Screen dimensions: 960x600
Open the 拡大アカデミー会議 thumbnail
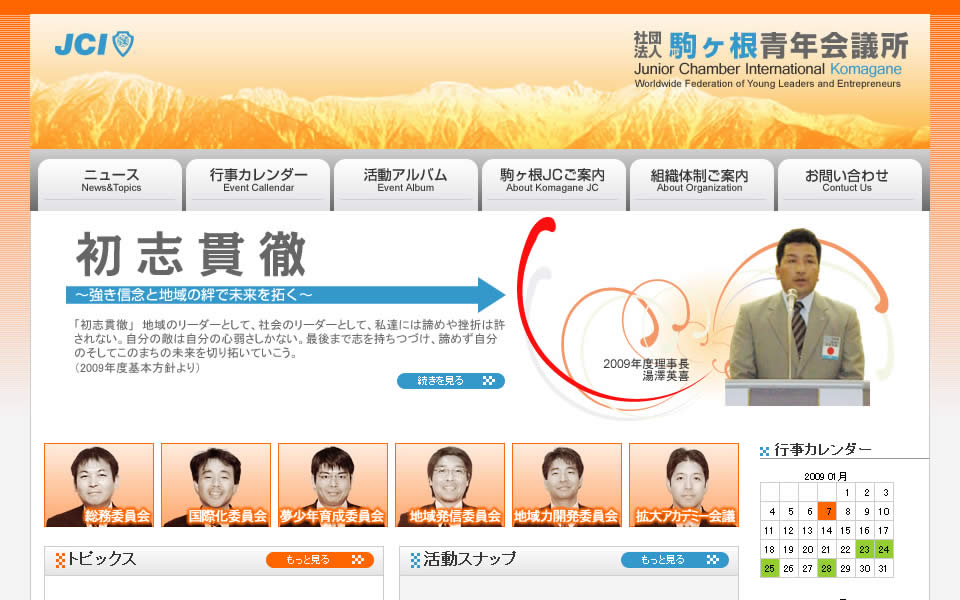coord(684,485)
